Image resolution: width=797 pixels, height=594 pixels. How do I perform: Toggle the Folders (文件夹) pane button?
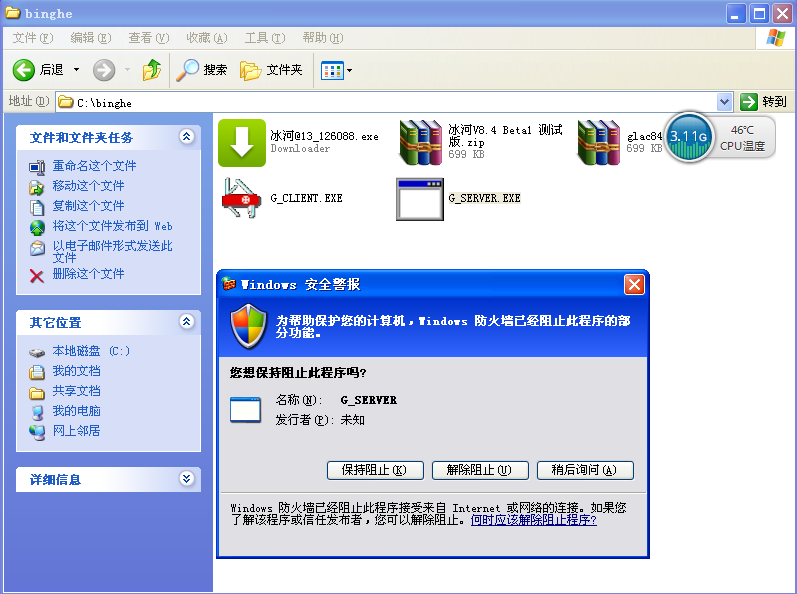[x=271, y=70]
